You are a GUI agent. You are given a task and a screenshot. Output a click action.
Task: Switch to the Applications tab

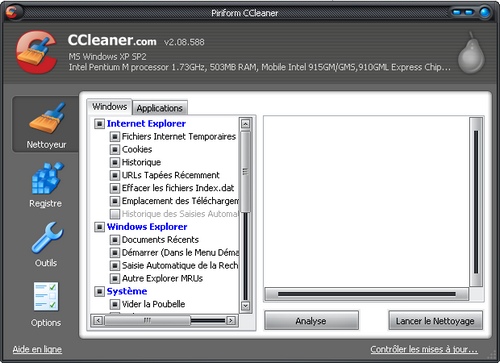point(160,108)
